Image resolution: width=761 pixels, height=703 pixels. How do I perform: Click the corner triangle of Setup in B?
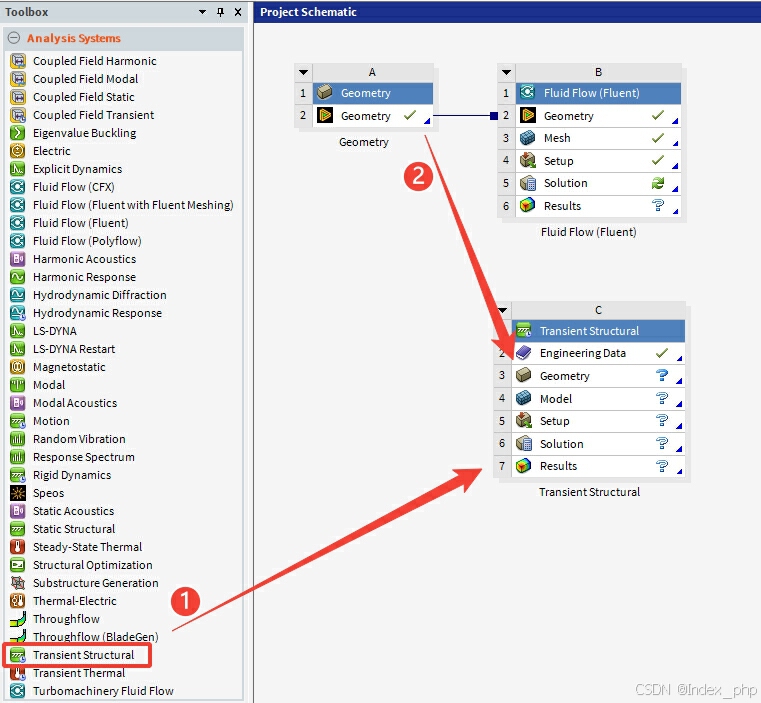[675, 166]
